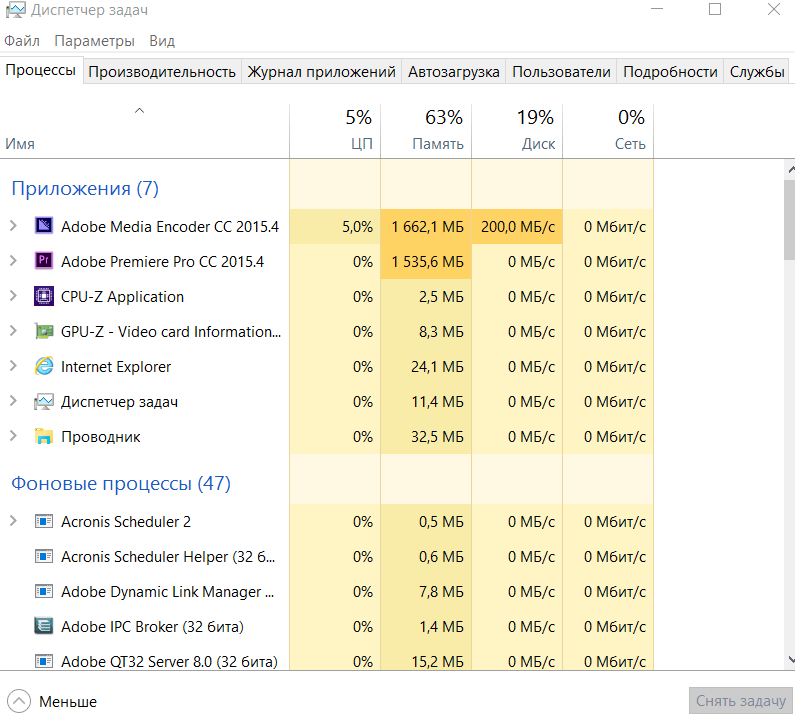Click the 32,5 МБ memory value
795x720 pixels.
437,437
